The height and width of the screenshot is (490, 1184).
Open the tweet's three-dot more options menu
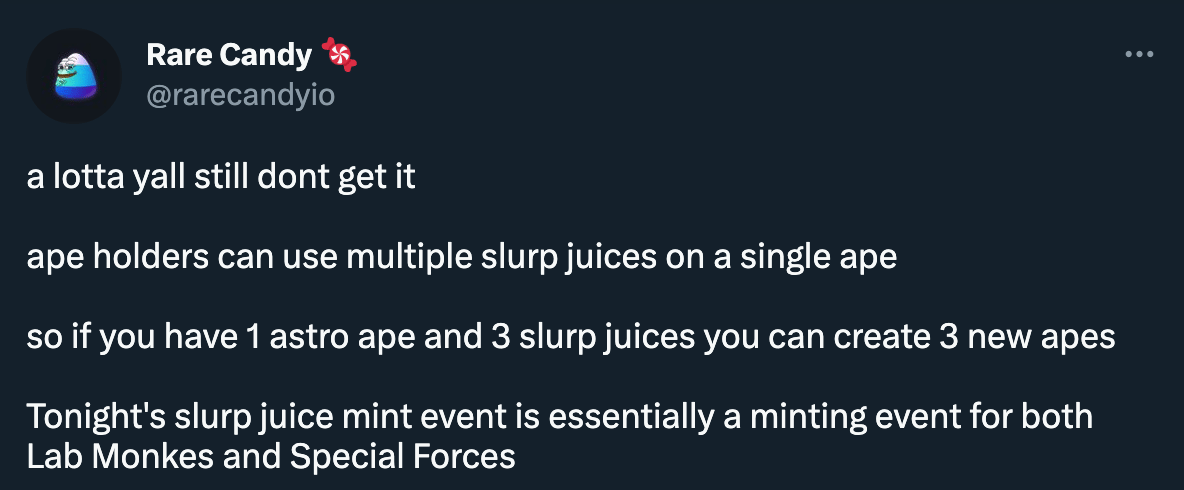1139,54
